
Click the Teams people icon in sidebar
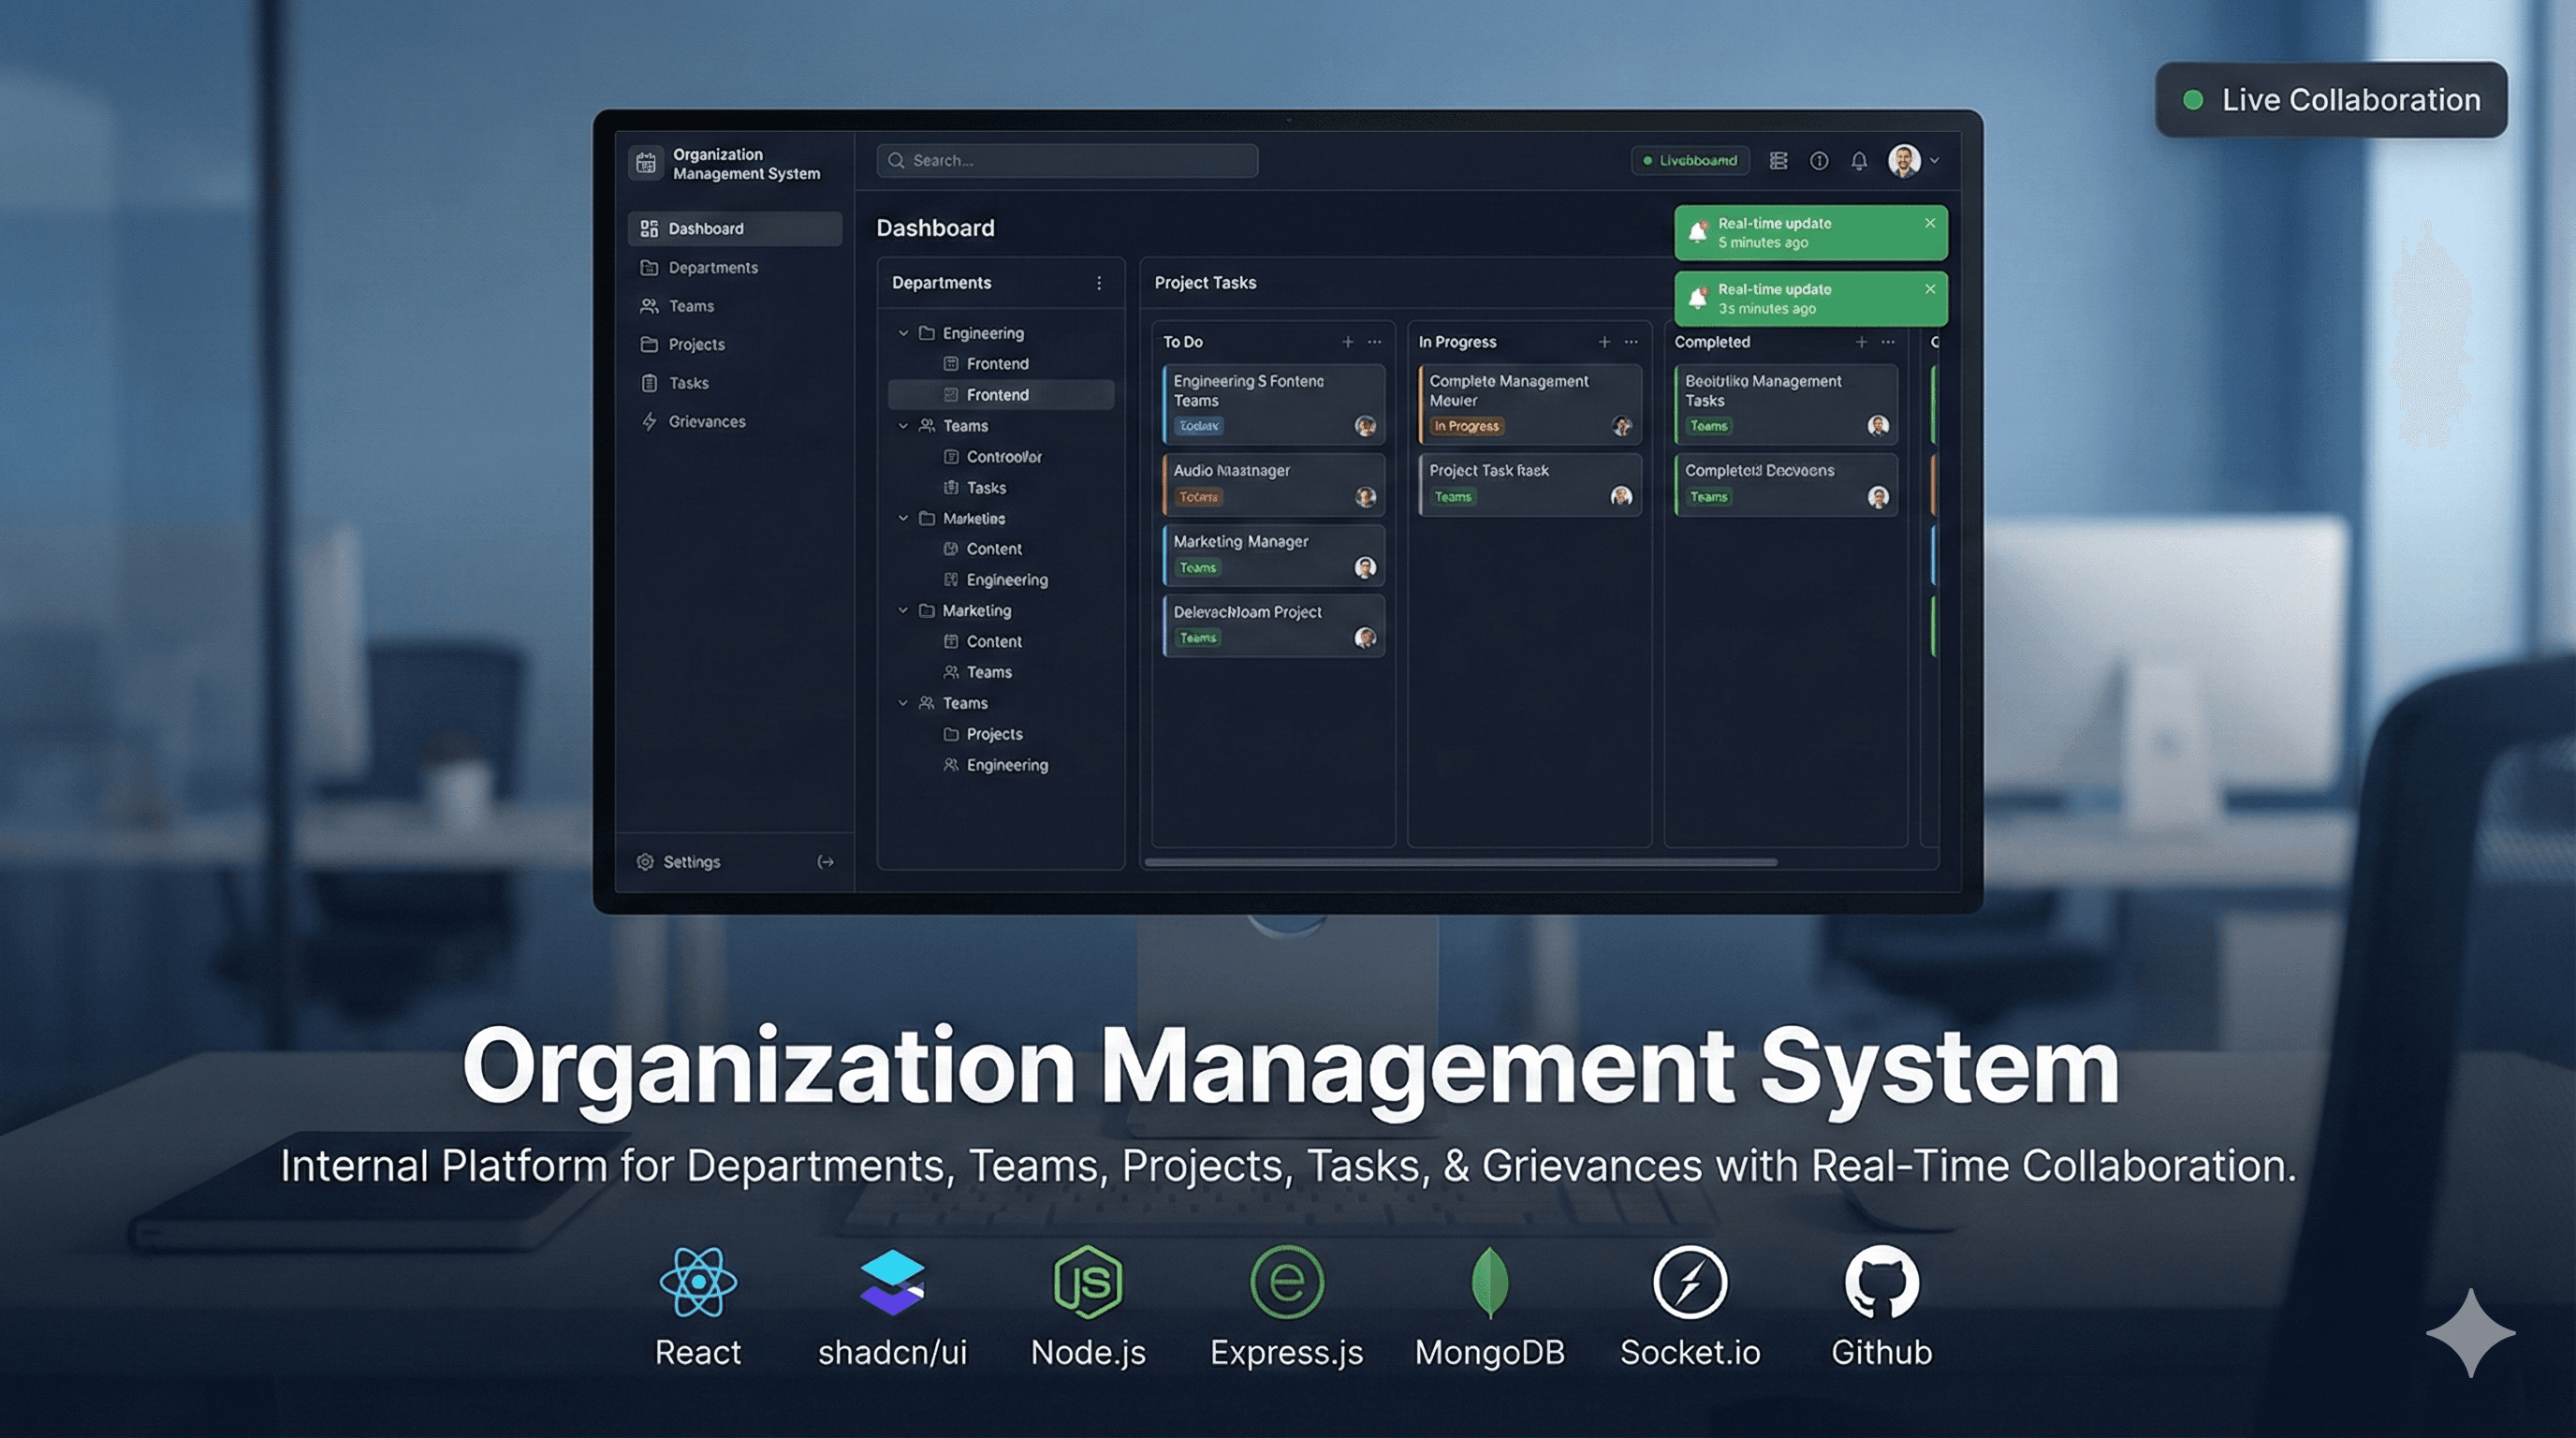coord(648,306)
